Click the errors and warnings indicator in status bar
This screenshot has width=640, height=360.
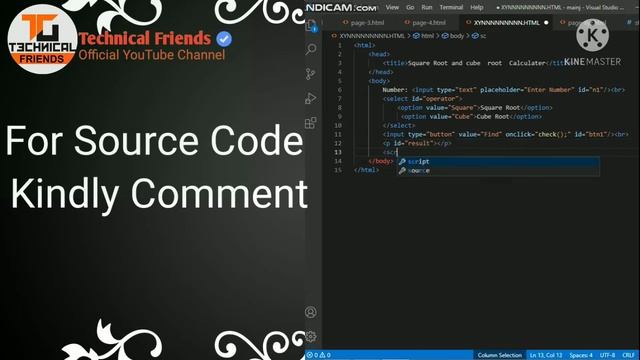pos(319,355)
